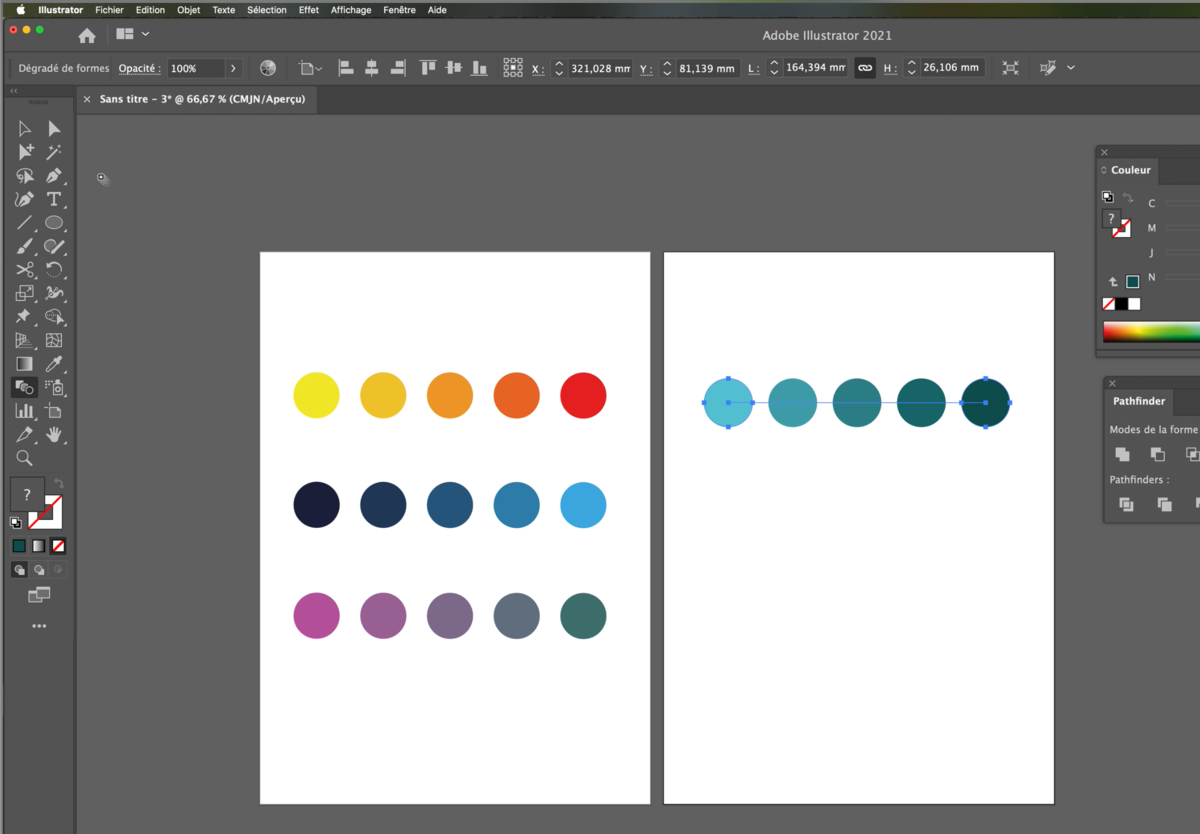Open the Apple menu
This screenshot has height=834, width=1200.
pos(20,10)
